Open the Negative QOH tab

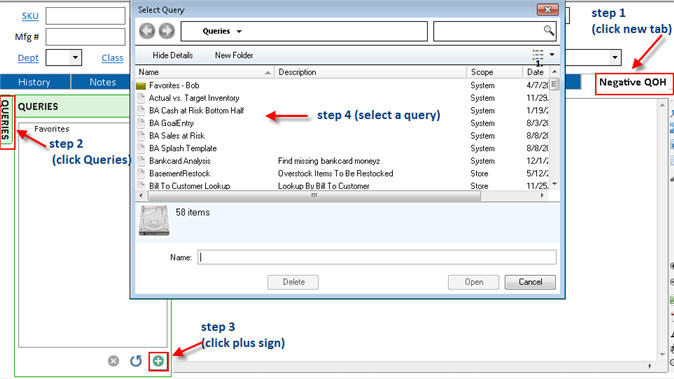click(632, 82)
